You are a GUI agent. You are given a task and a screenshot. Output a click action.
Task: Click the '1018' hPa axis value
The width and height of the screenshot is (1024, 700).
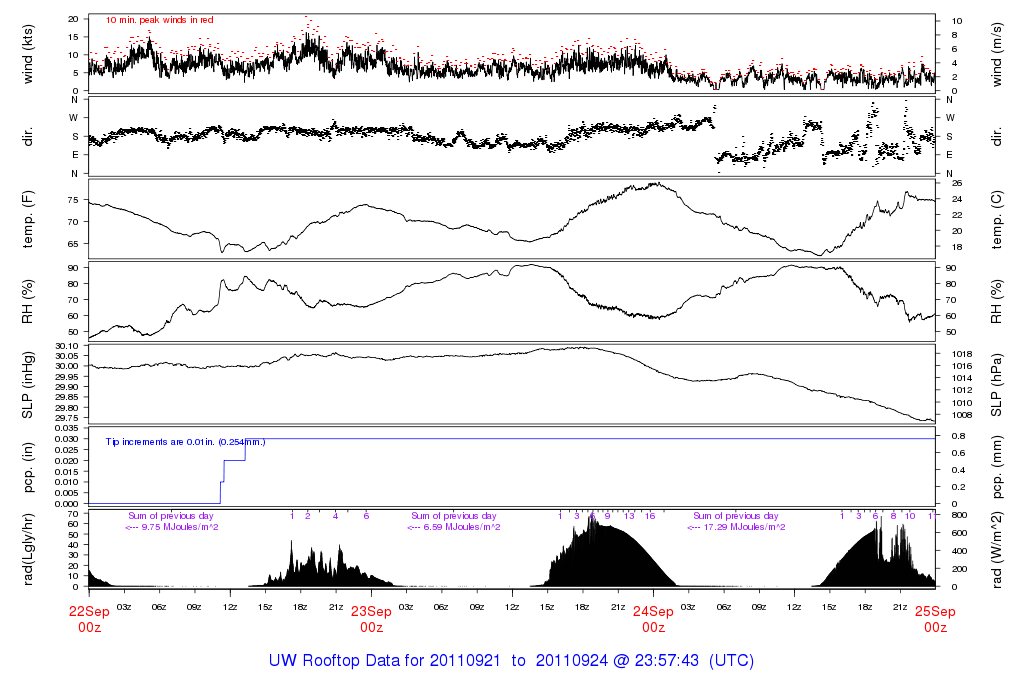point(962,354)
